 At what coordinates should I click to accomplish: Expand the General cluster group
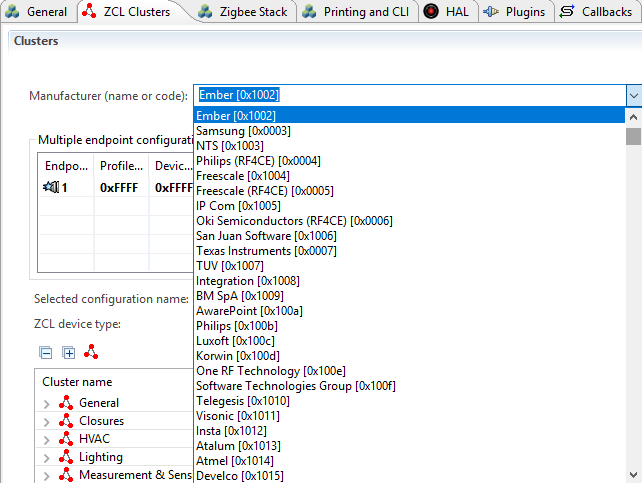[x=47, y=404]
